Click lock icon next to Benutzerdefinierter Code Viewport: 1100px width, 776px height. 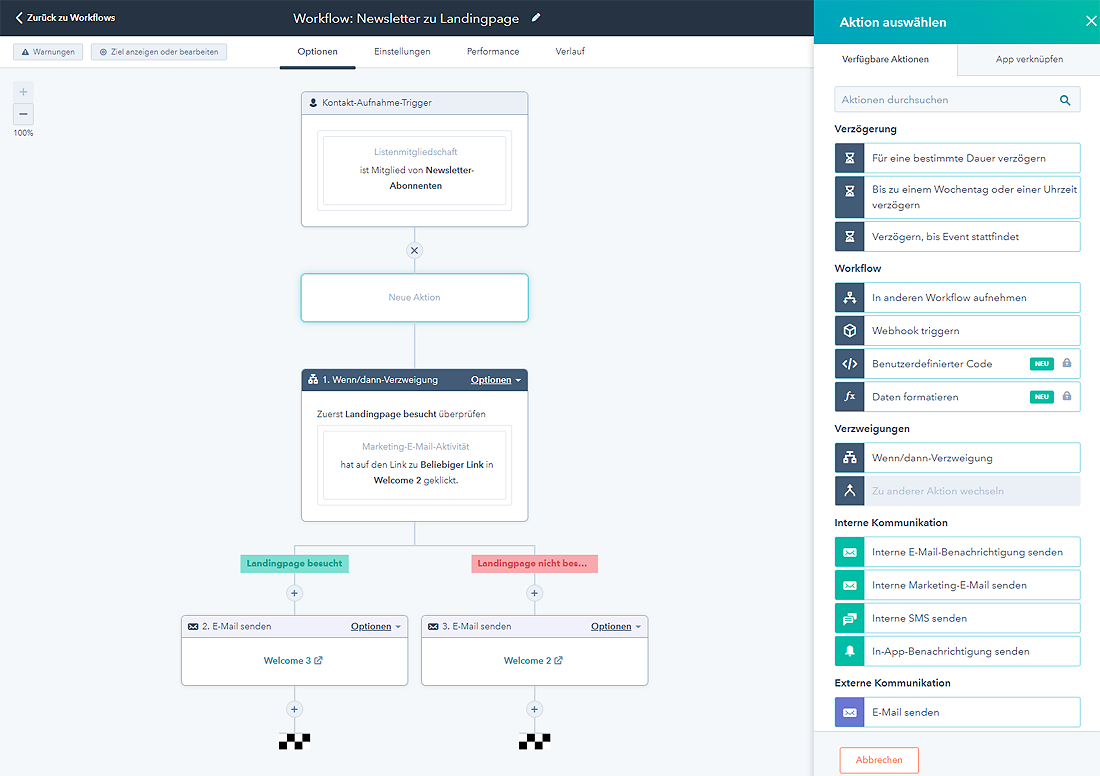[1066, 363]
